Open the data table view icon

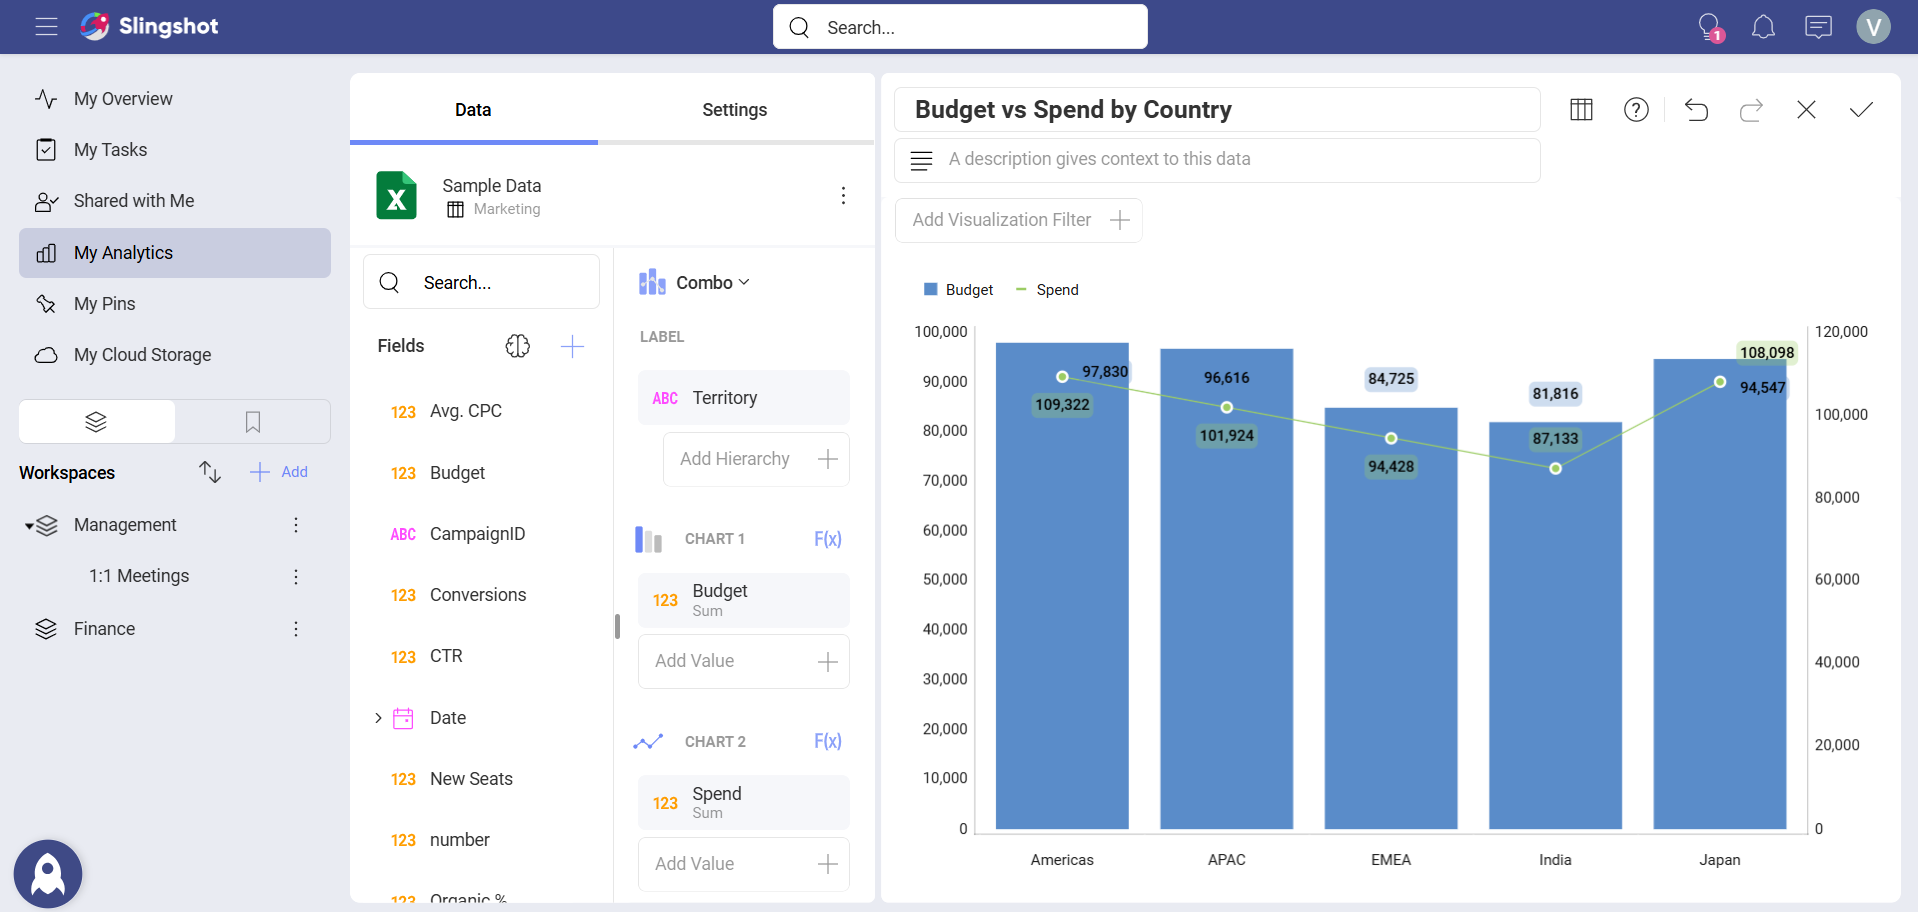1581,110
